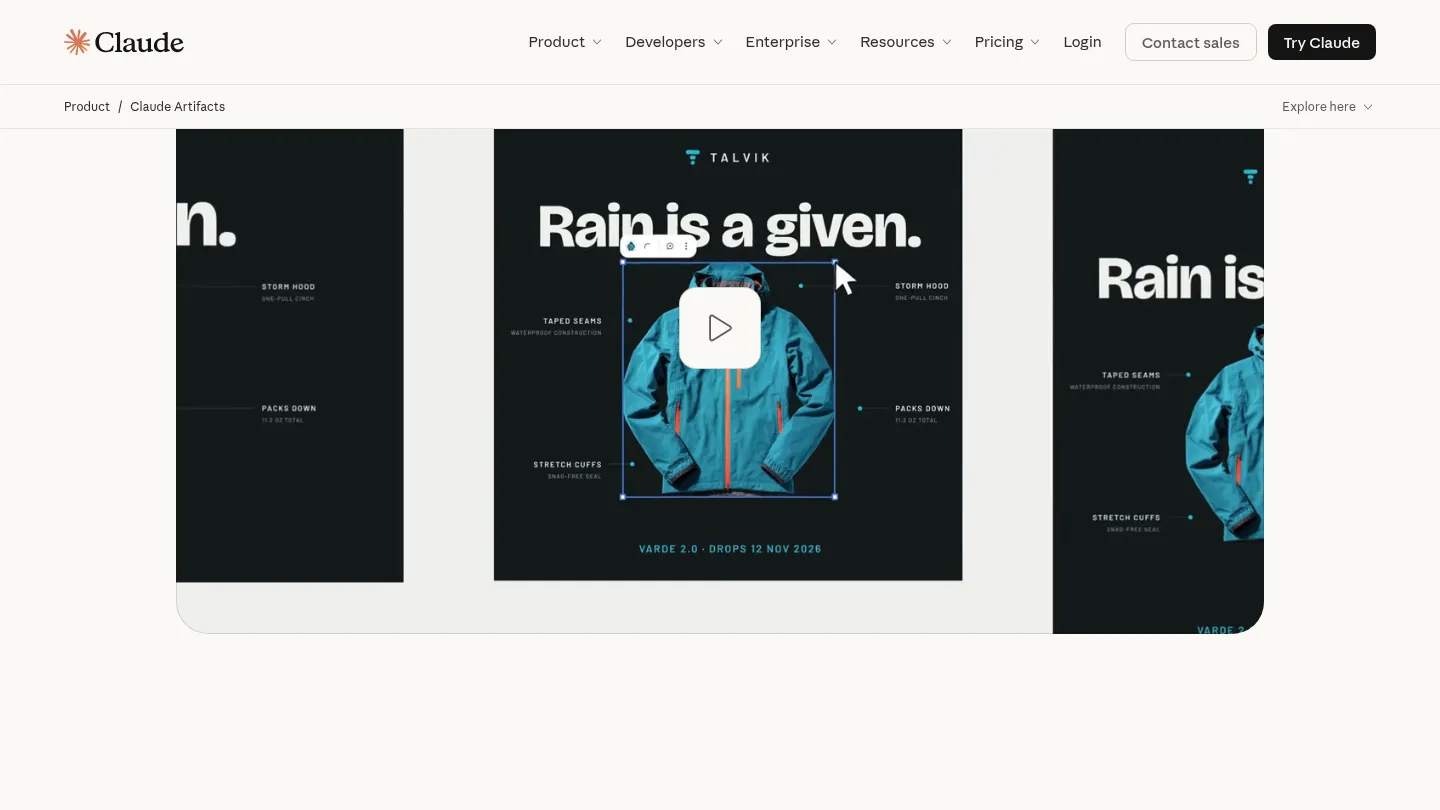The image size is (1440, 810).
Task: Go to the Login page
Action: (1082, 42)
